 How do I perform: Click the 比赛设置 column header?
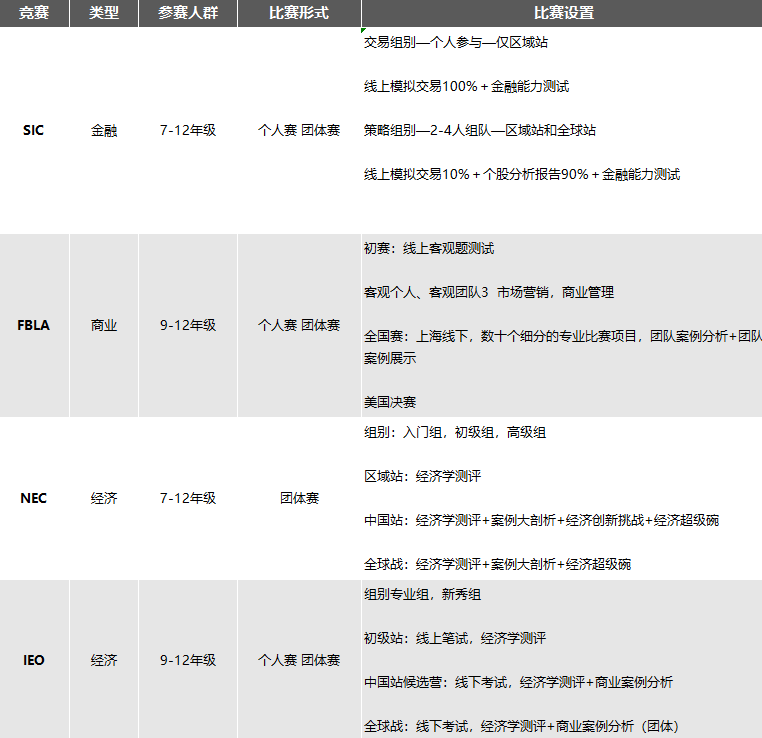tap(564, 13)
